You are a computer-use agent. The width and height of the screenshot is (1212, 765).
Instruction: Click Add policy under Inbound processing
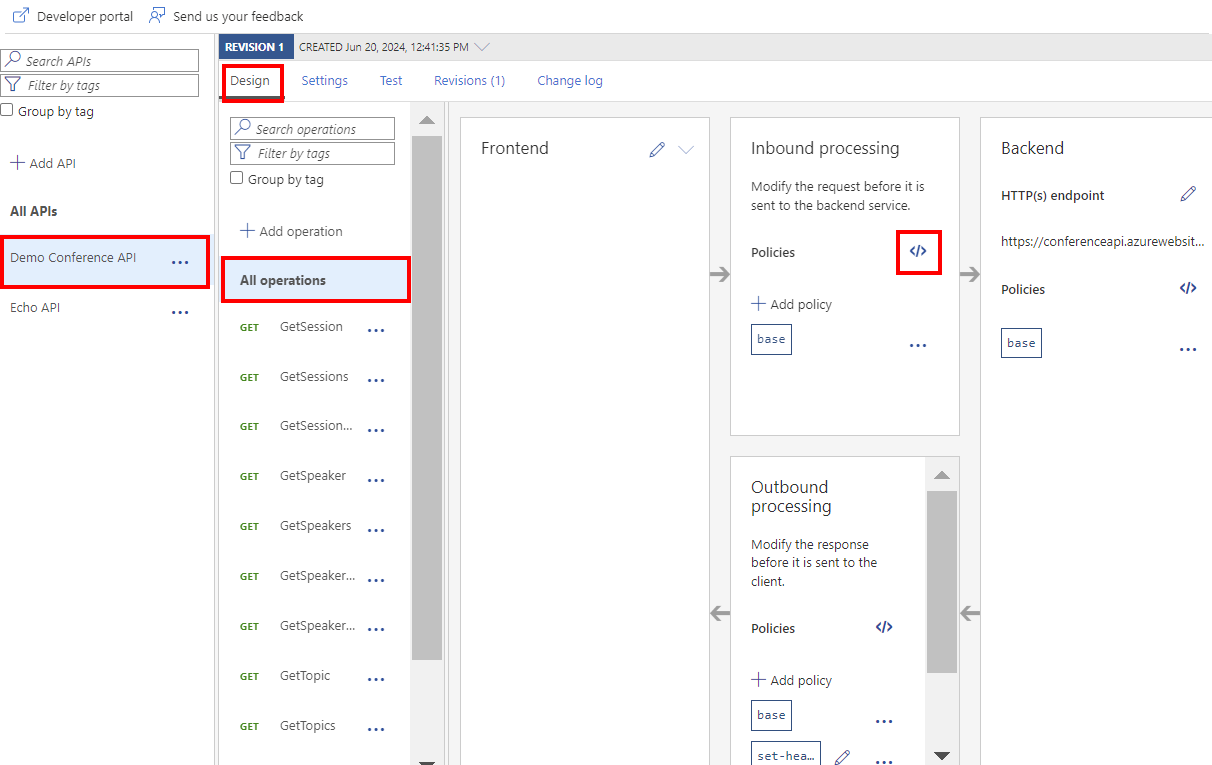coord(791,304)
